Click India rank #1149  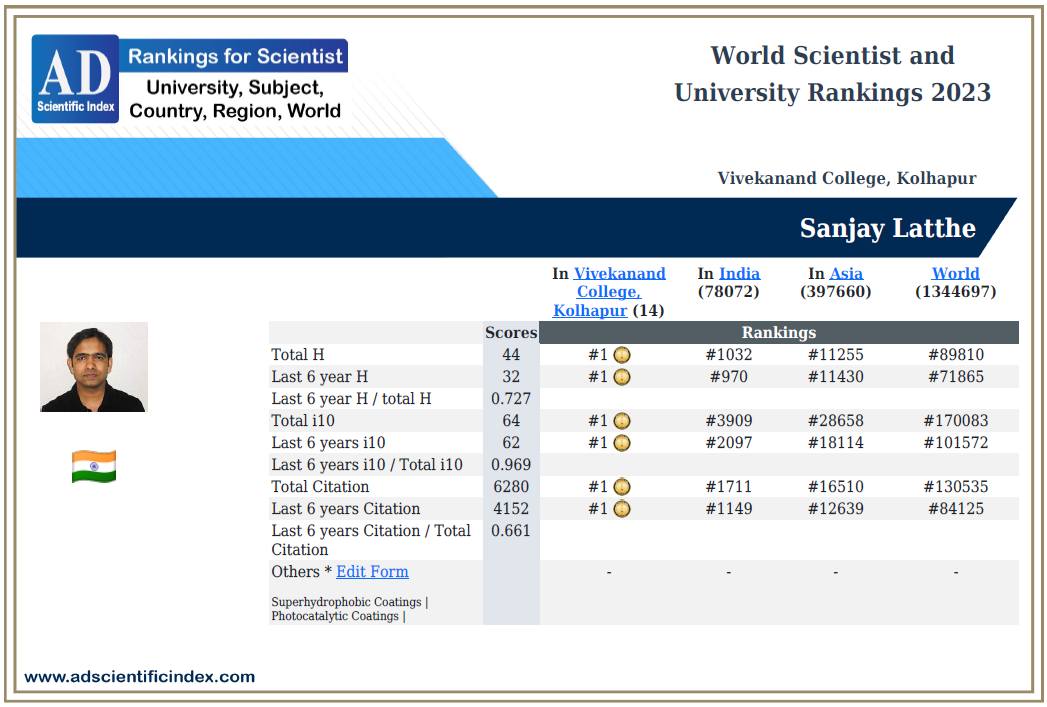[x=728, y=509]
